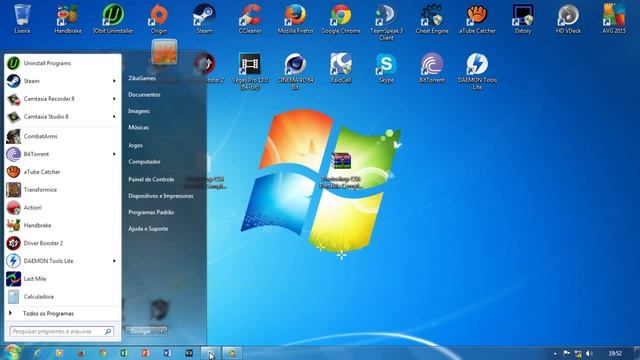The width and height of the screenshot is (640, 360).
Task: Click the Windows Start orb button
Action: pyautogui.click(x=13, y=353)
